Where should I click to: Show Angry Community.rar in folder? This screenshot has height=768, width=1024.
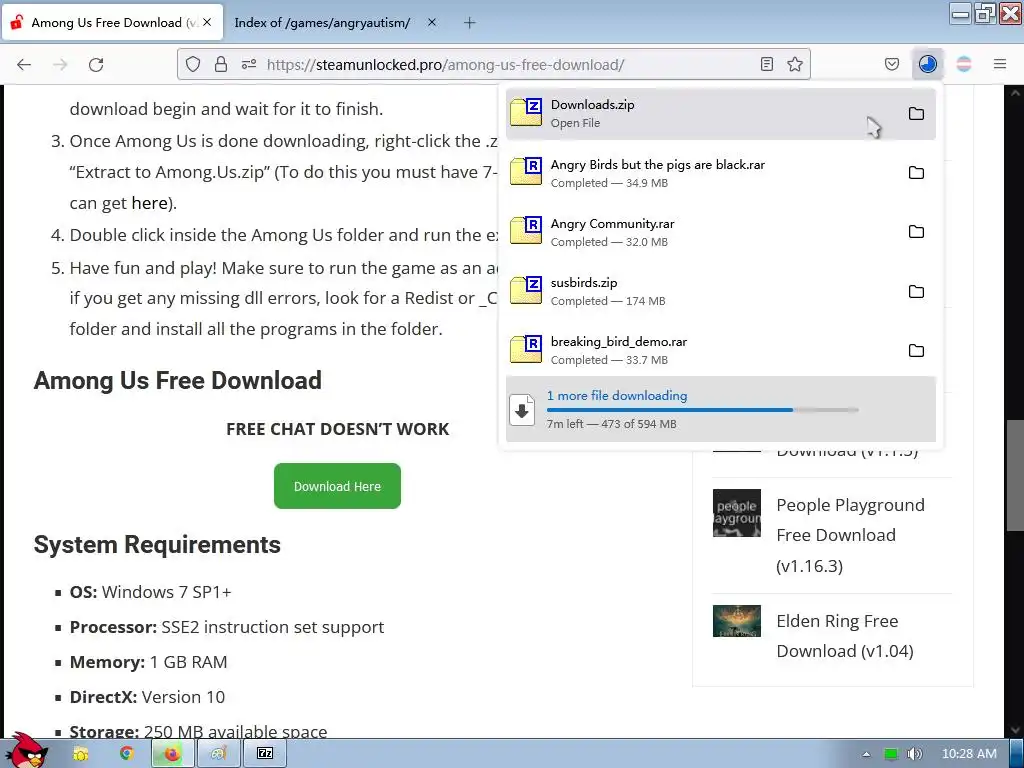click(916, 232)
